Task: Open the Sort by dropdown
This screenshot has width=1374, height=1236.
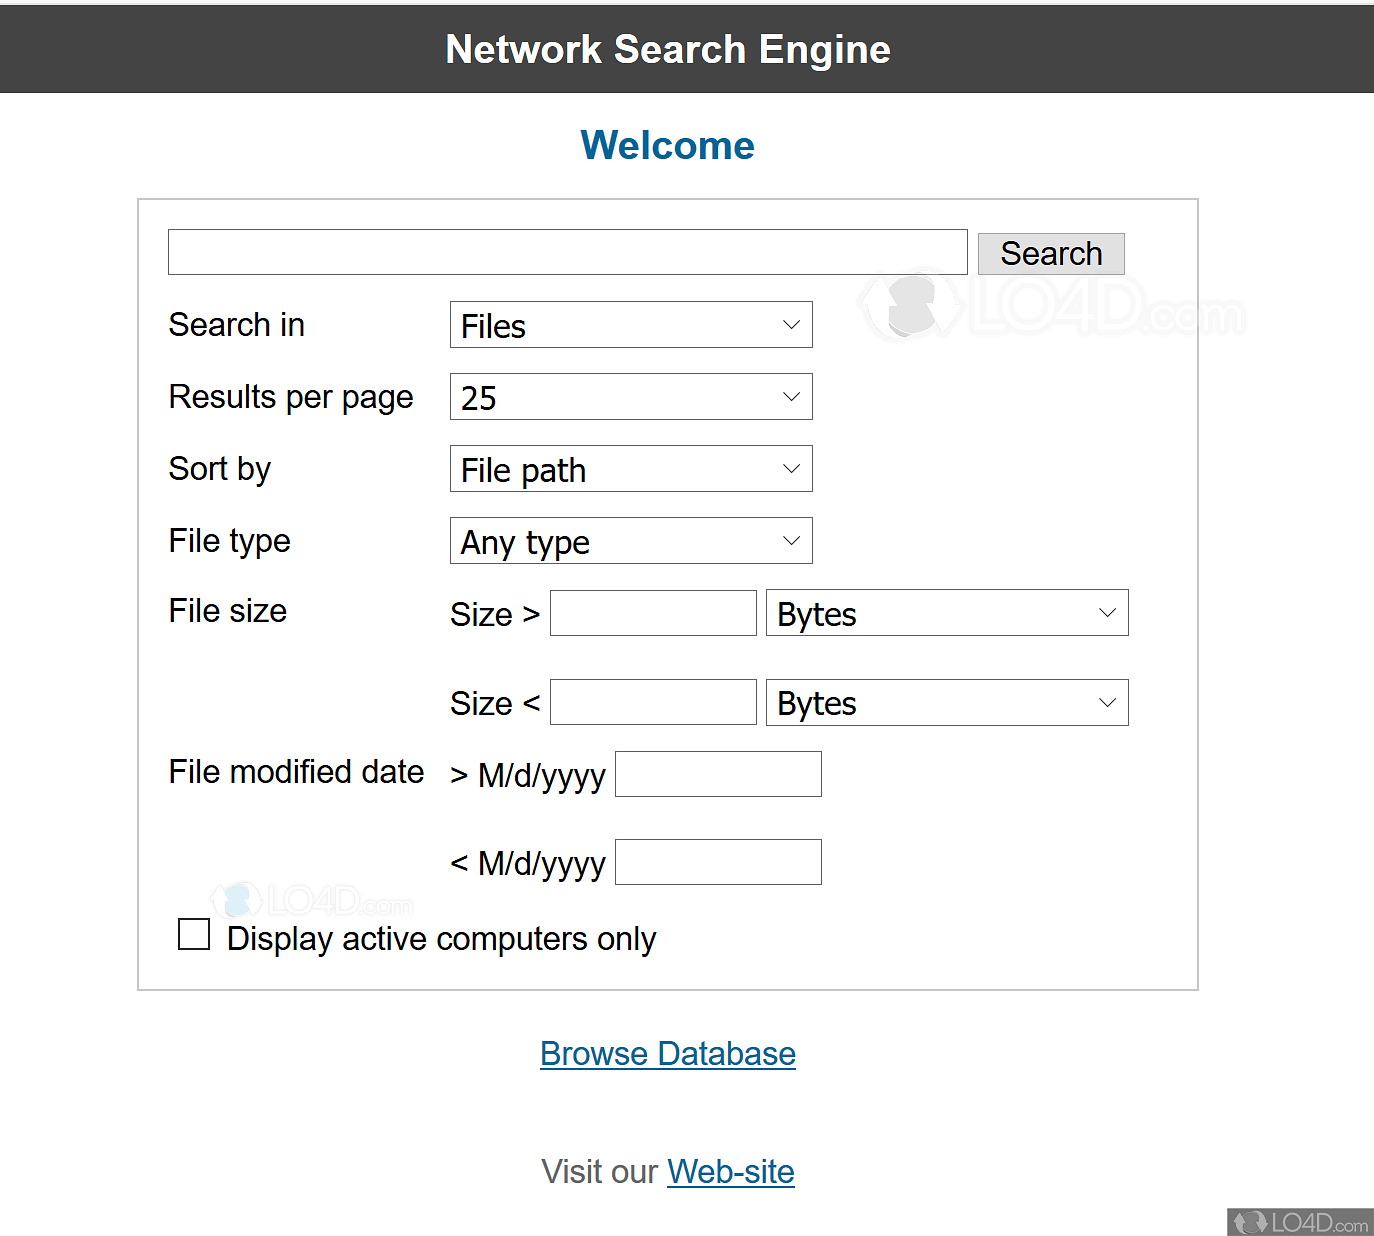Action: click(630, 468)
